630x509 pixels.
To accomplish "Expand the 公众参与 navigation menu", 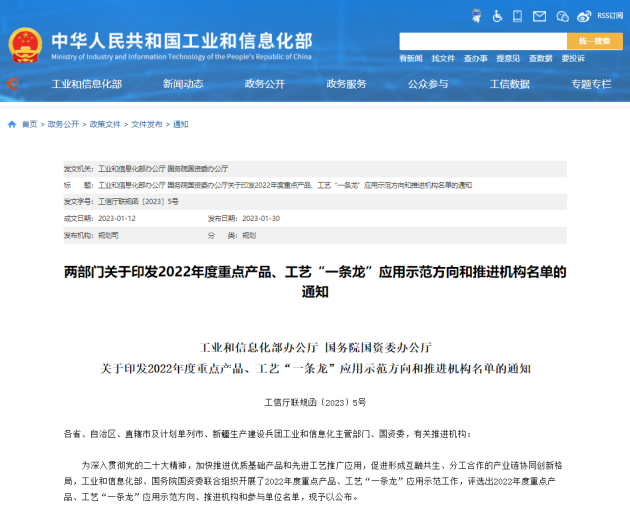I will 428,84.
